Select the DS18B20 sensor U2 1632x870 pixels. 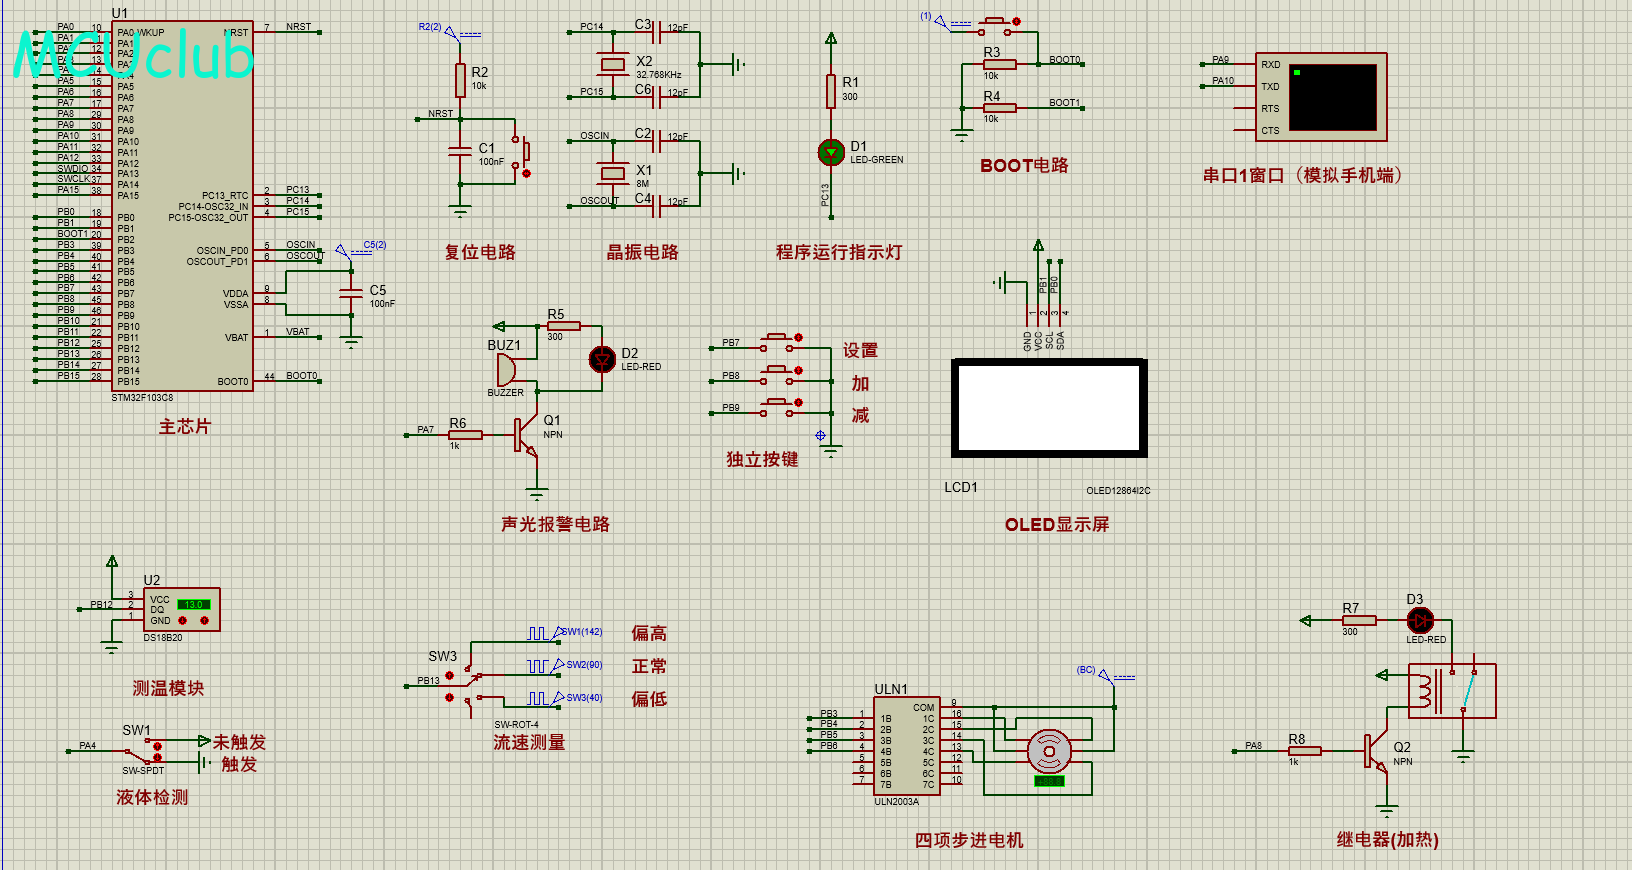[183, 609]
